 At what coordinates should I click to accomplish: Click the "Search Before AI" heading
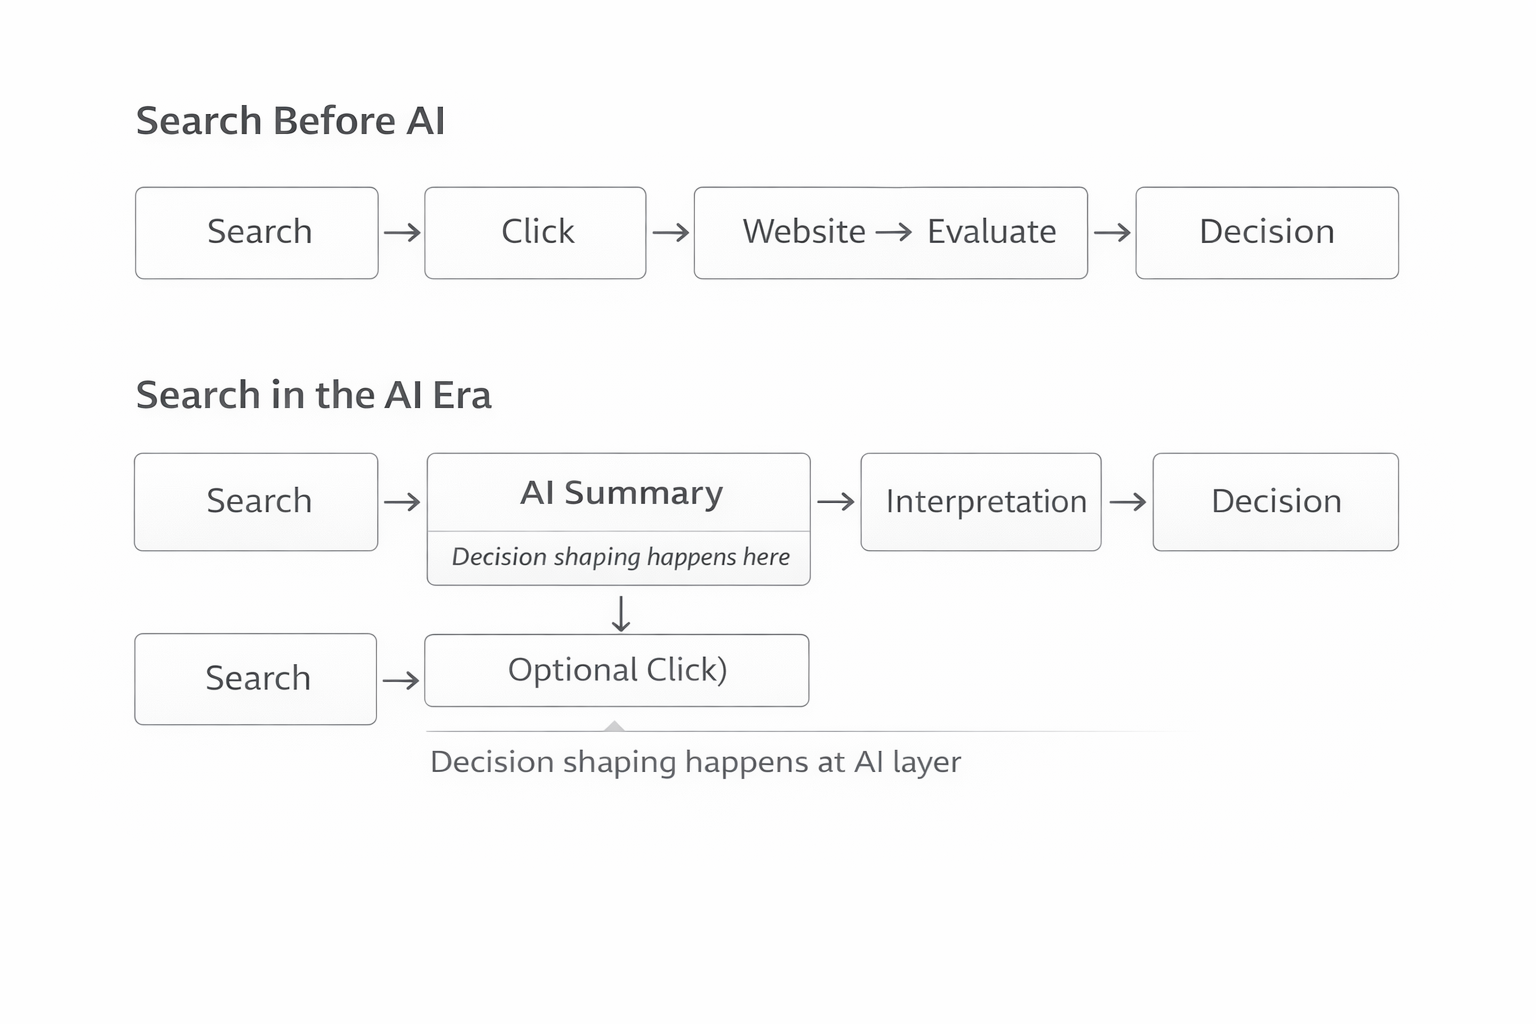290,121
